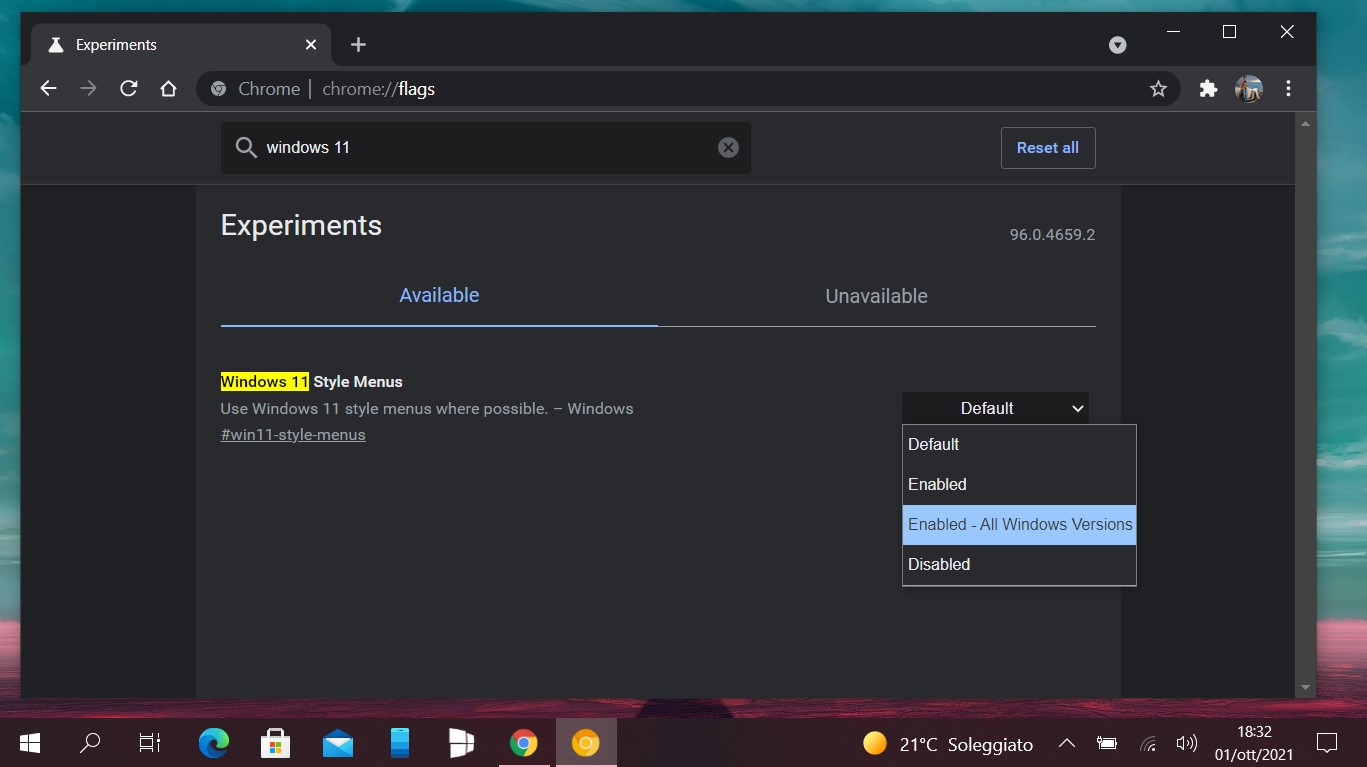The width and height of the screenshot is (1367, 767).
Task: Click the Default dropdown selector
Action: click(995, 408)
